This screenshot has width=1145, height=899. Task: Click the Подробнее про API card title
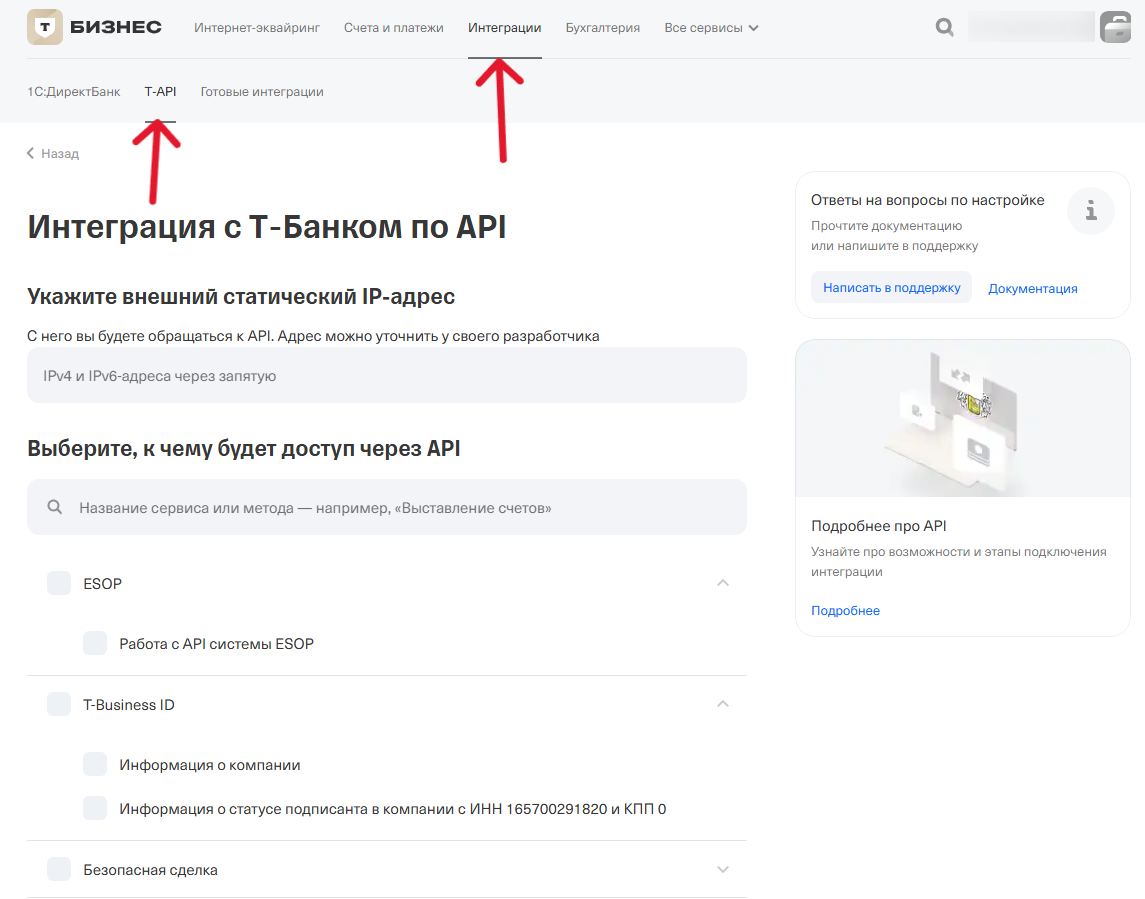(878, 526)
